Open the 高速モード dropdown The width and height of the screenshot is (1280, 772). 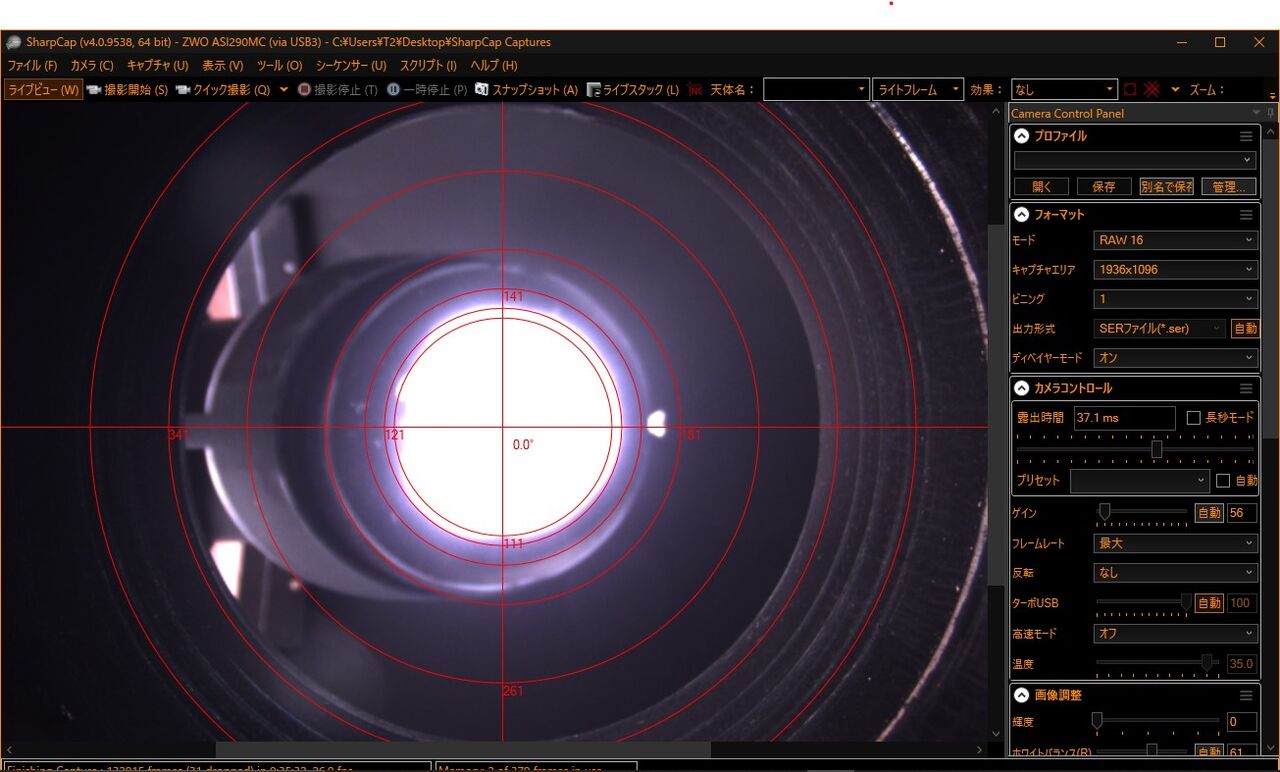1175,633
